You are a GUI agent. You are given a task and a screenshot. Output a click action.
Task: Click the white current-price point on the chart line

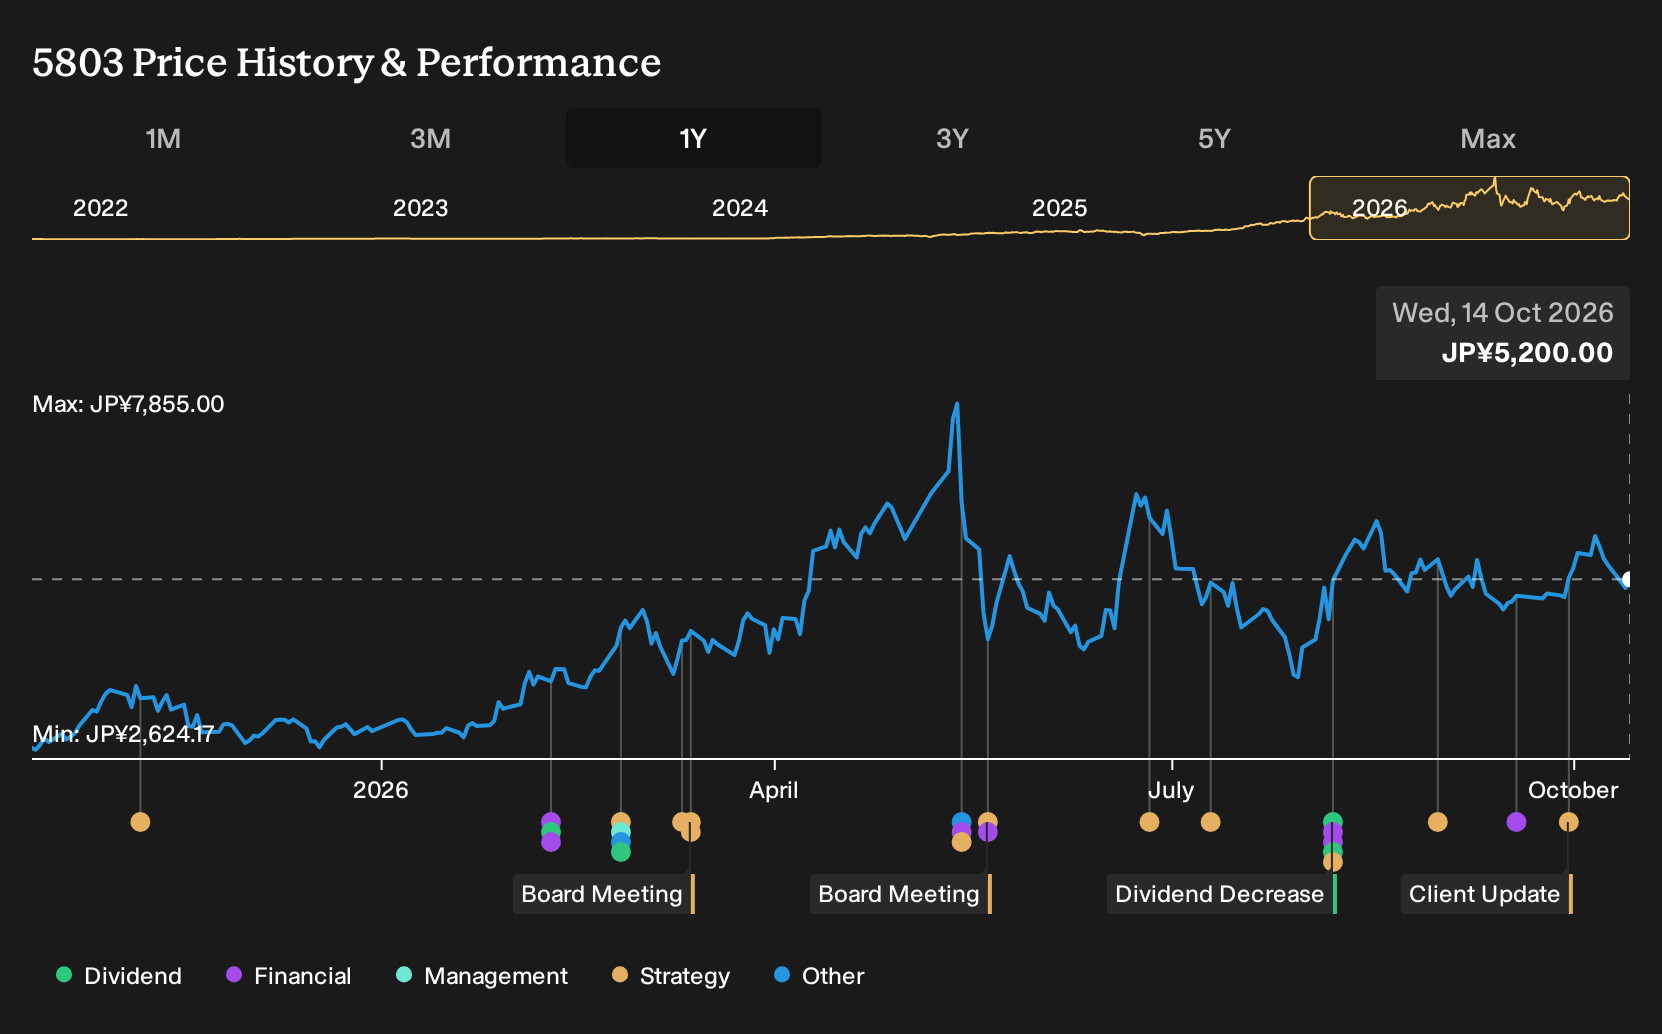tap(1628, 579)
